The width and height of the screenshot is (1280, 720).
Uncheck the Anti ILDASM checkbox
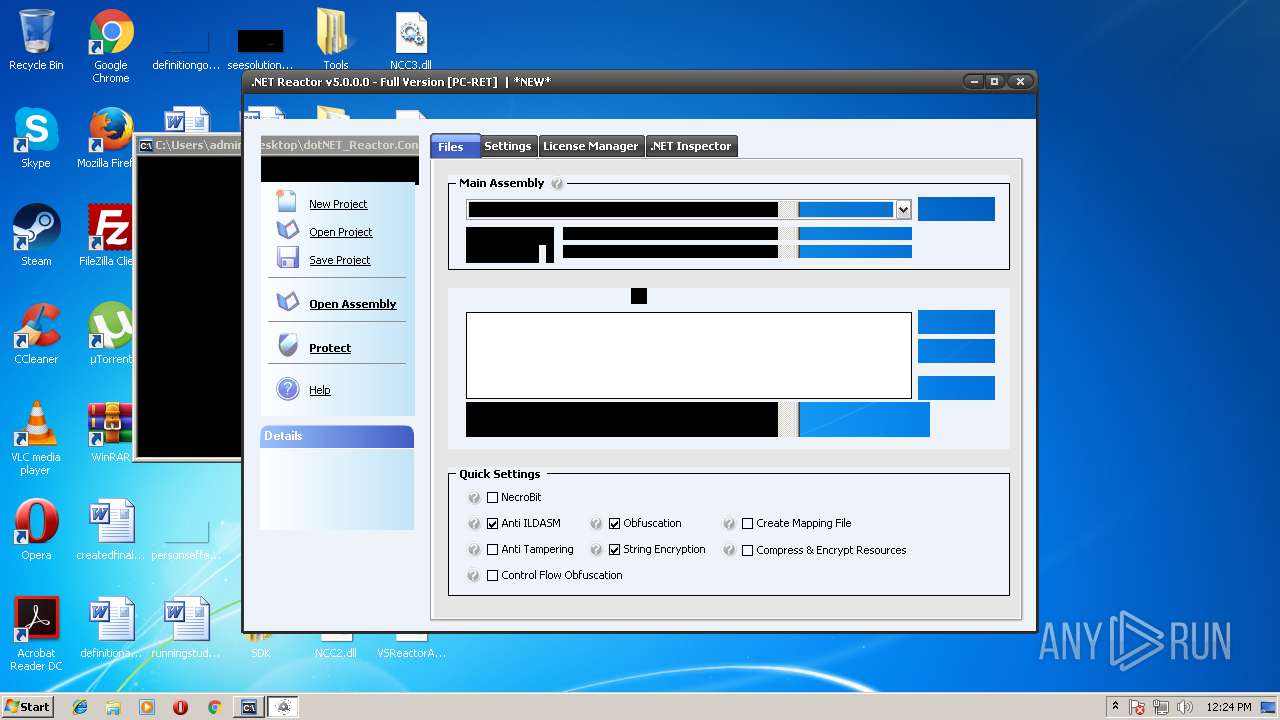(492, 524)
